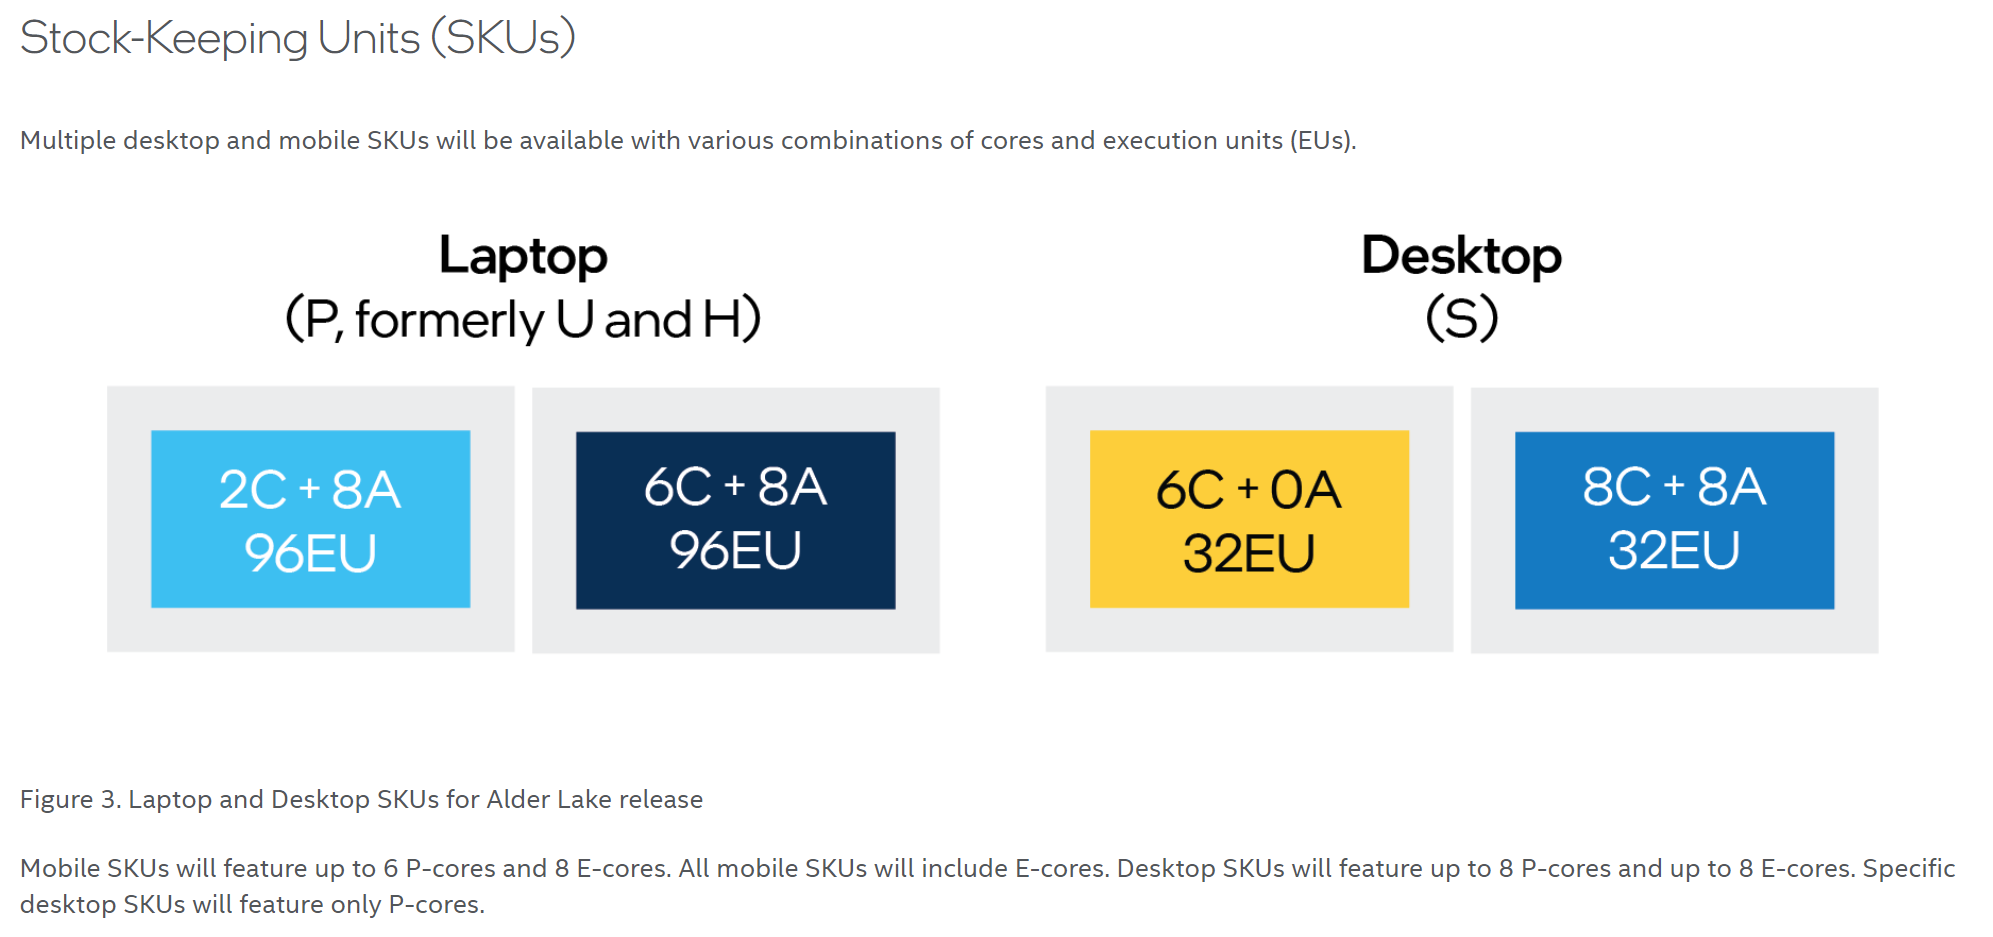Click the Figure 3 caption text
The image size is (1993, 937).
click(x=361, y=800)
